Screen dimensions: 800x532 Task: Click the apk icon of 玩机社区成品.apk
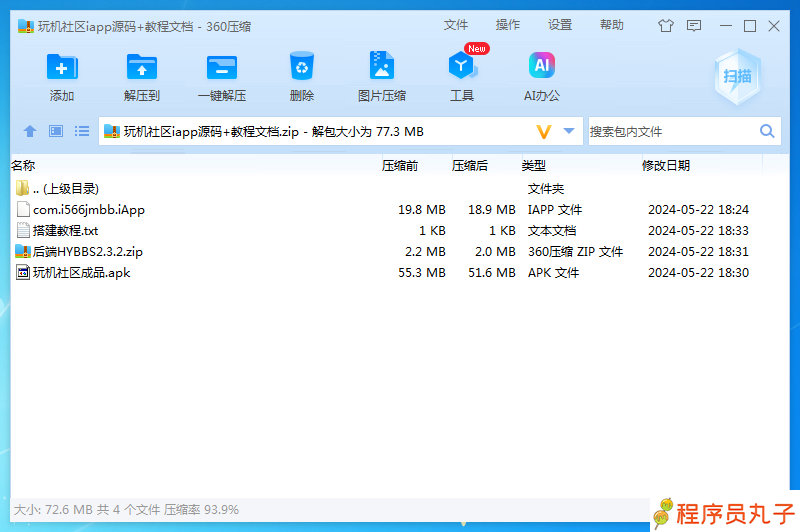click(x=23, y=272)
